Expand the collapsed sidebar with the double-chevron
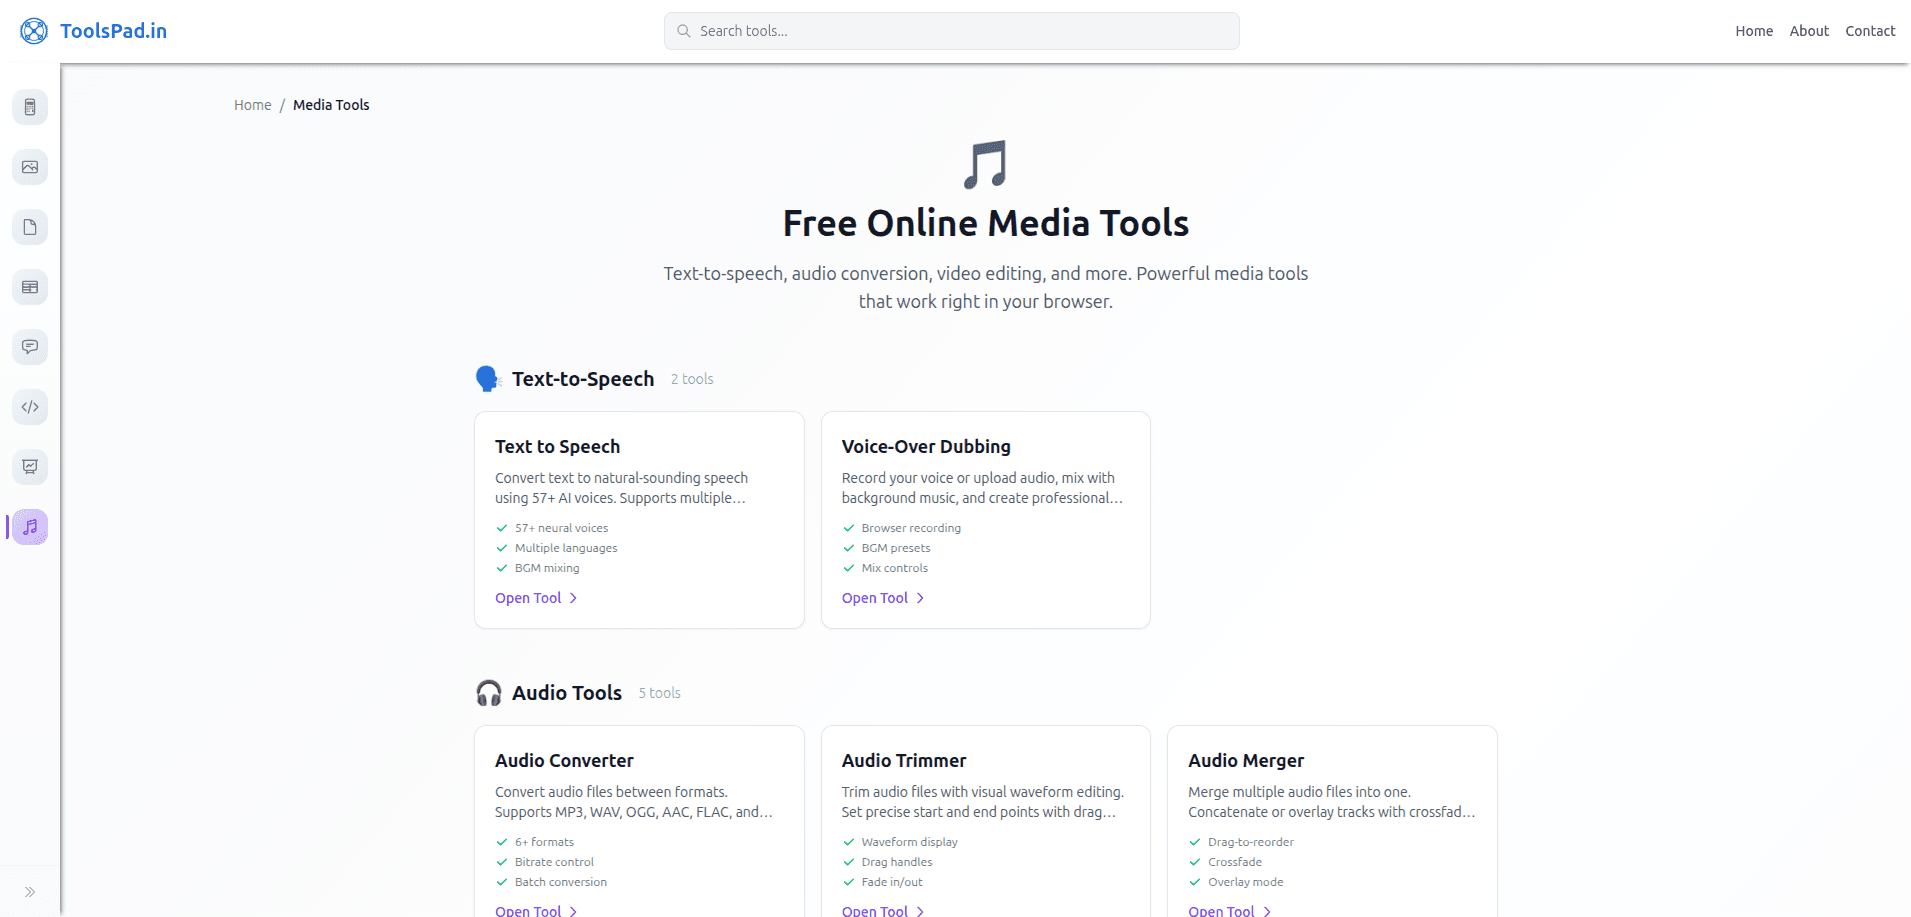1911x917 pixels. pos(30,891)
